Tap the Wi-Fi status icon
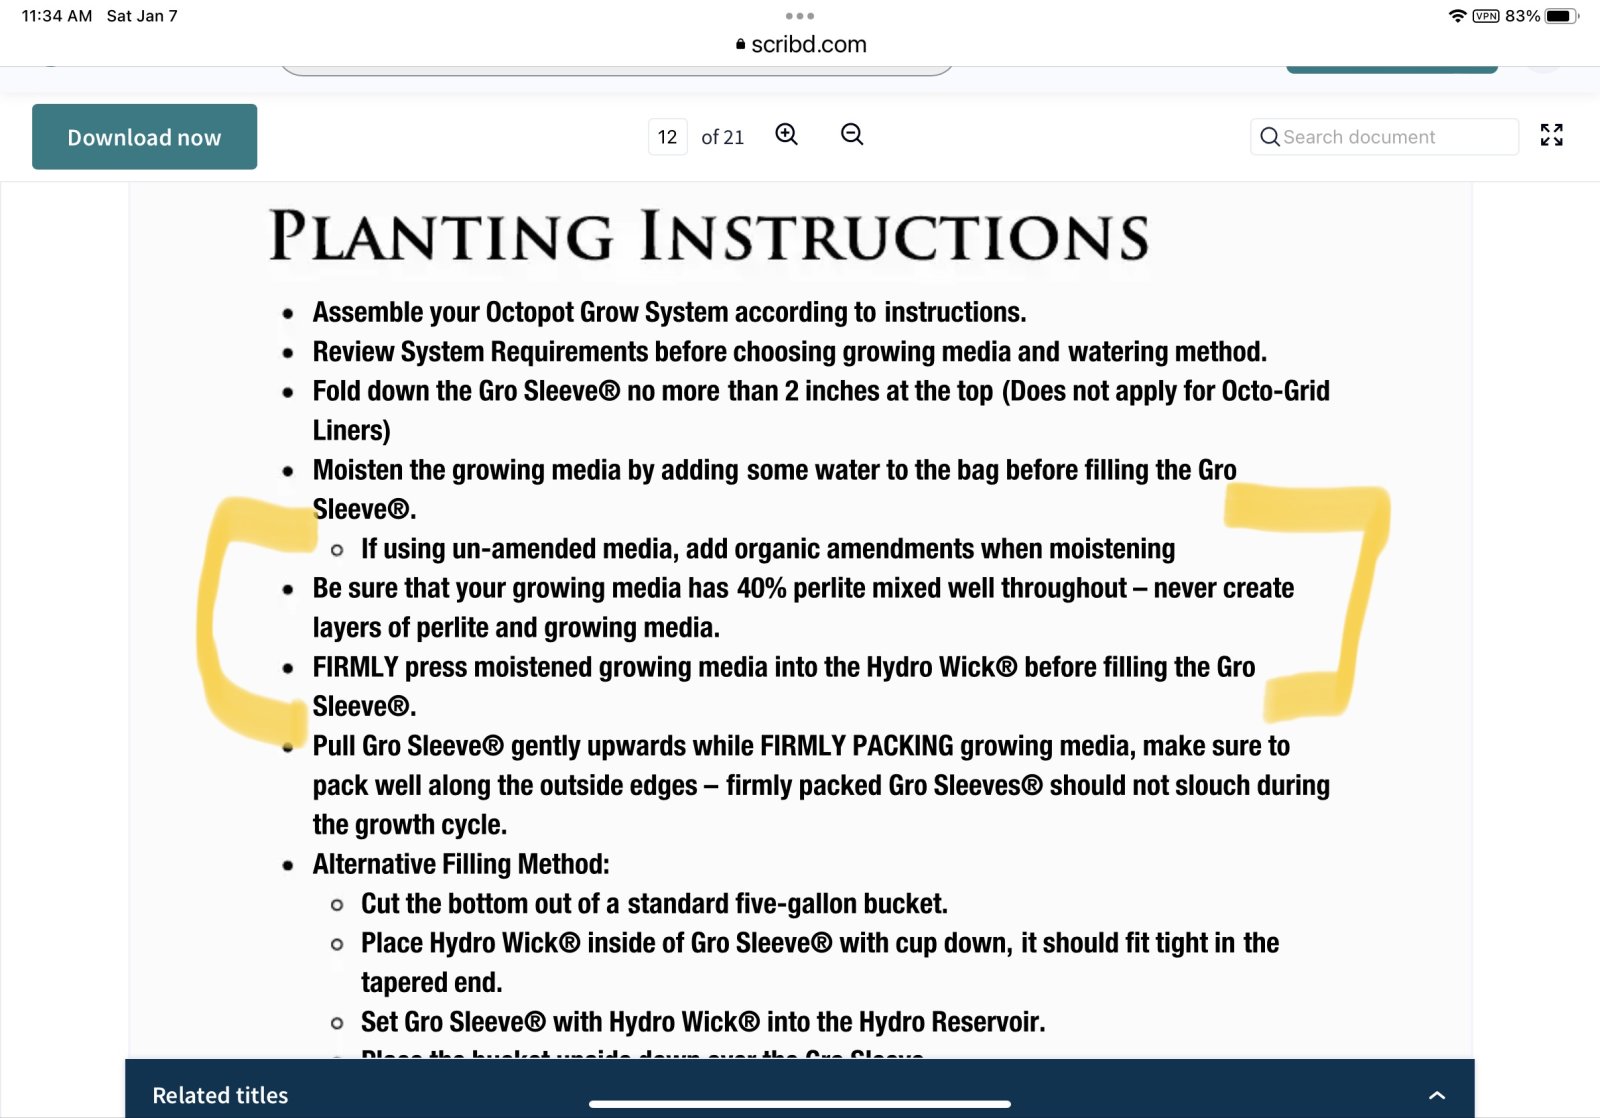The width and height of the screenshot is (1600, 1118). click(1457, 16)
